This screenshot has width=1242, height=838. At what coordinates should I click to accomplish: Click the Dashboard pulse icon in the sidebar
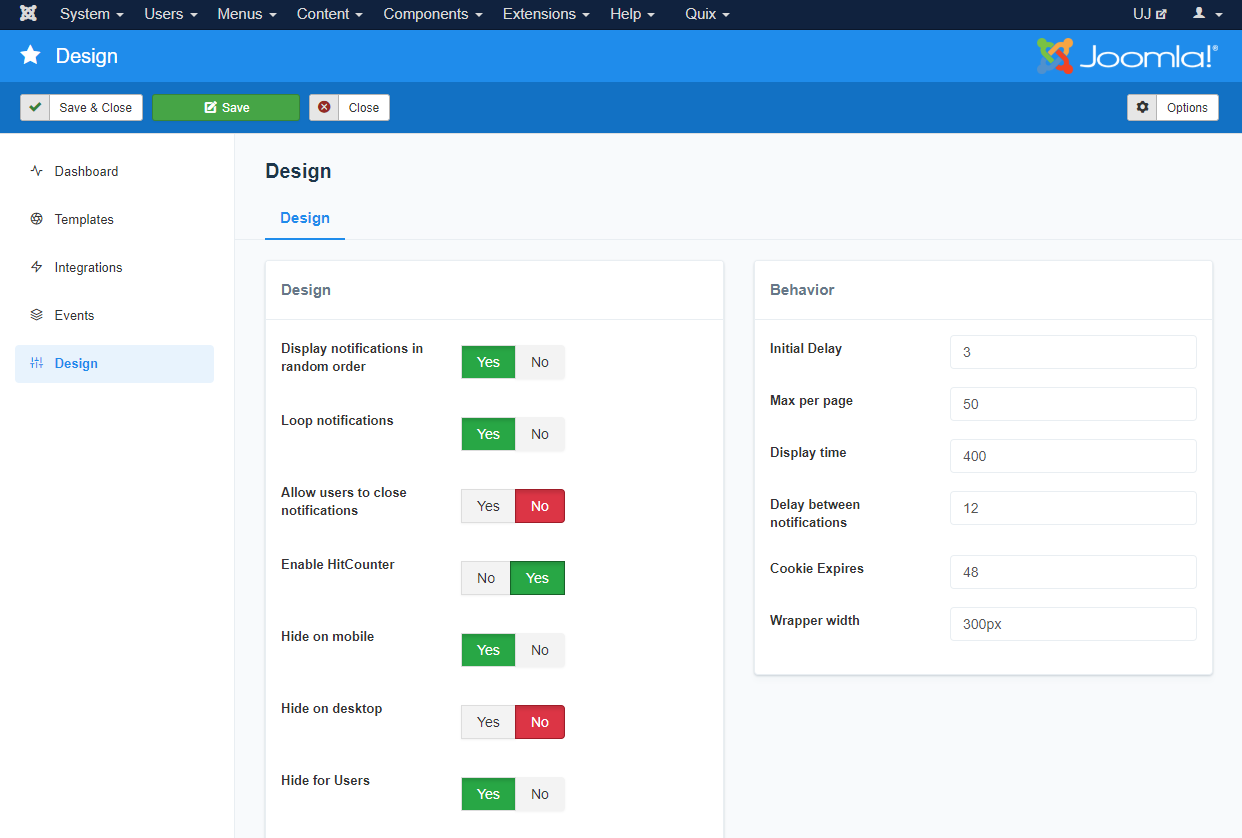point(37,171)
